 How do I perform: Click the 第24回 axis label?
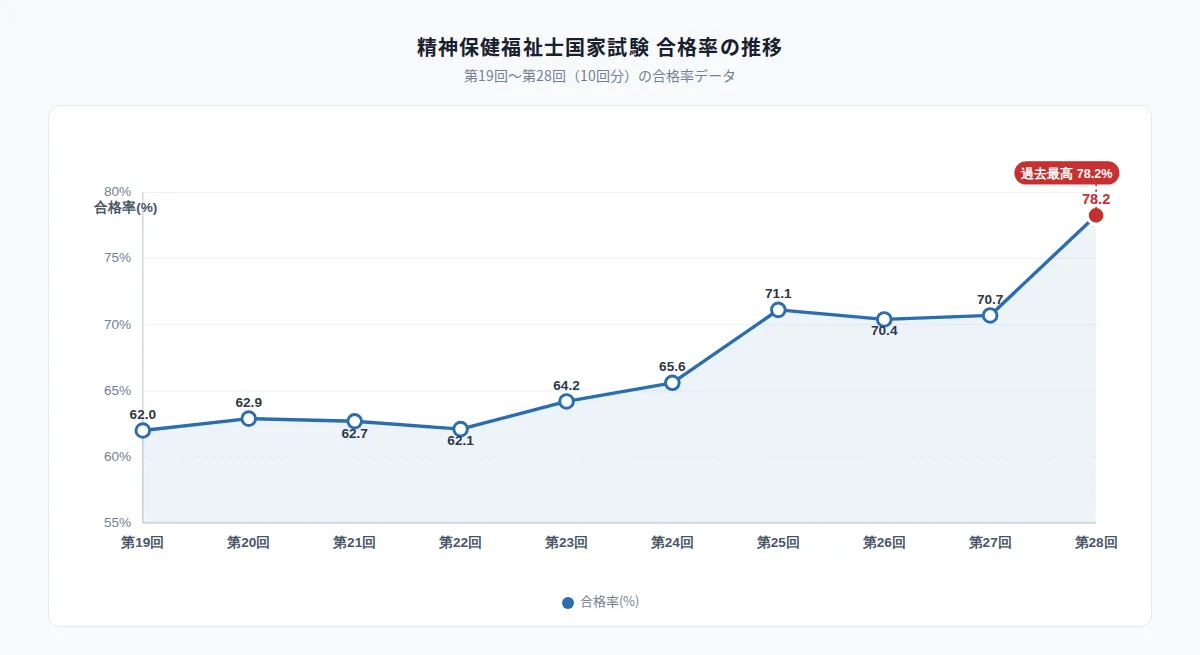[673, 543]
